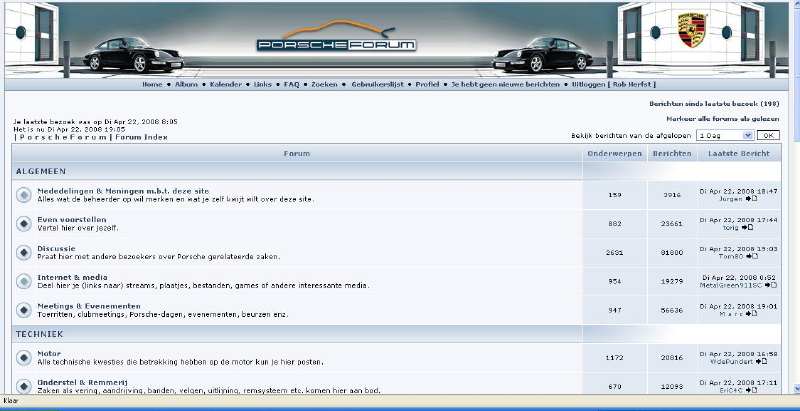Click the 'Berichten' column header
800x411 pixels.
tap(672, 153)
